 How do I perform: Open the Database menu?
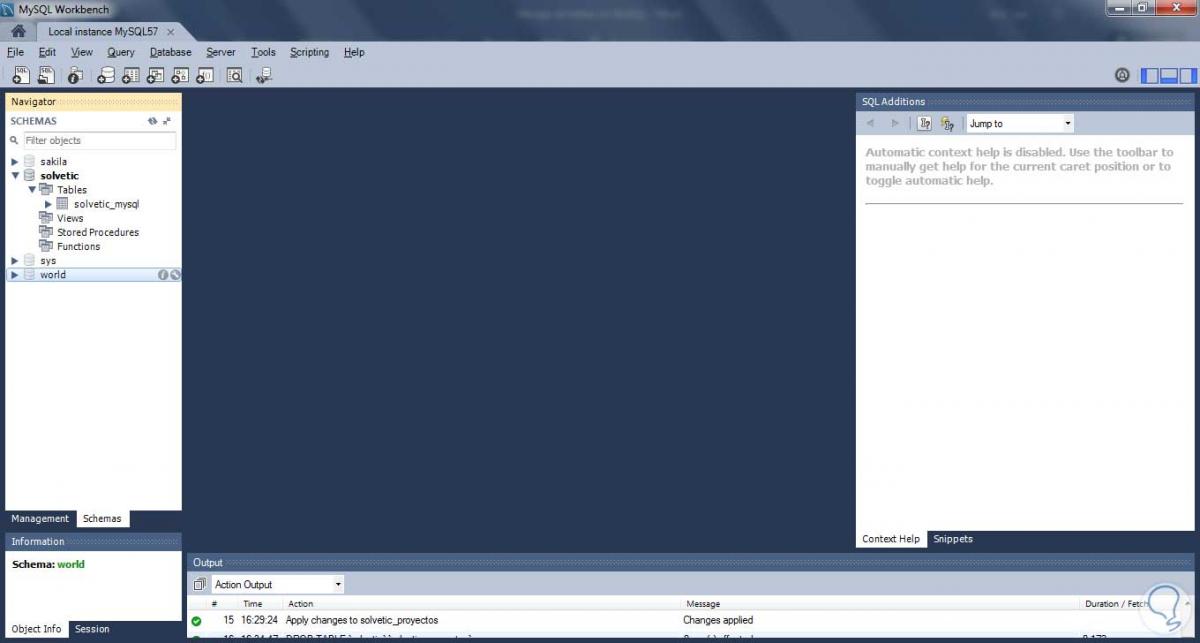click(x=171, y=52)
